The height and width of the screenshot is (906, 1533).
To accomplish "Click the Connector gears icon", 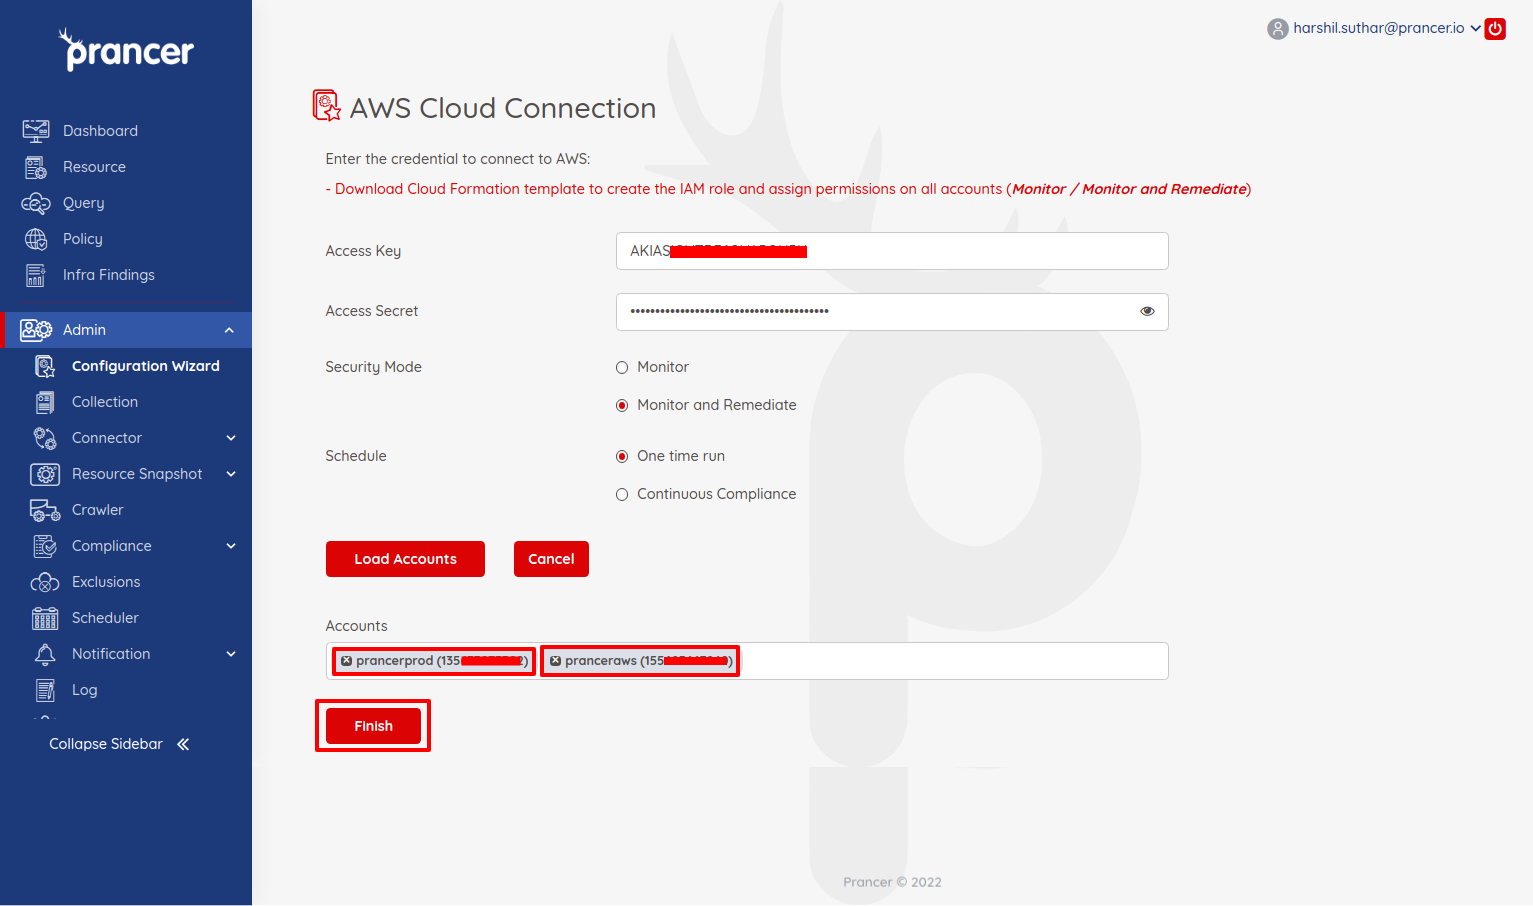I will click(45, 438).
